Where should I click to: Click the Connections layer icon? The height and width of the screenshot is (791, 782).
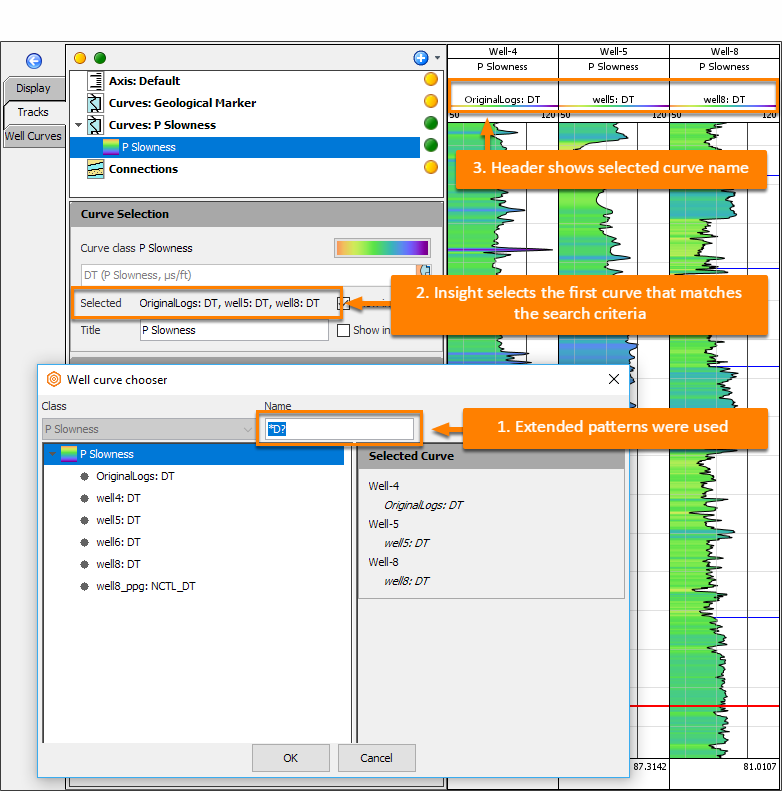click(x=95, y=169)
